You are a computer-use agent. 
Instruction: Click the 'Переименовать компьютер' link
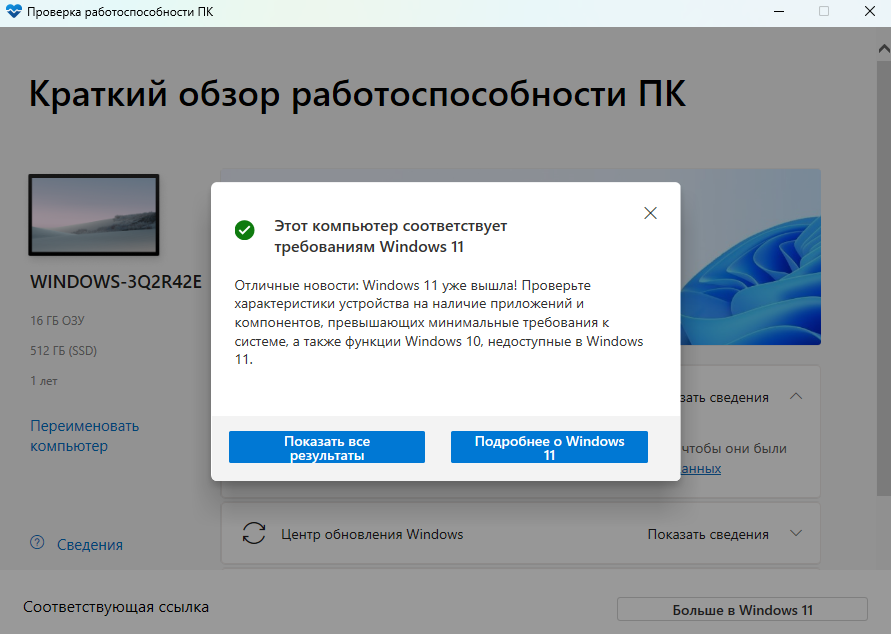point(84,436)
